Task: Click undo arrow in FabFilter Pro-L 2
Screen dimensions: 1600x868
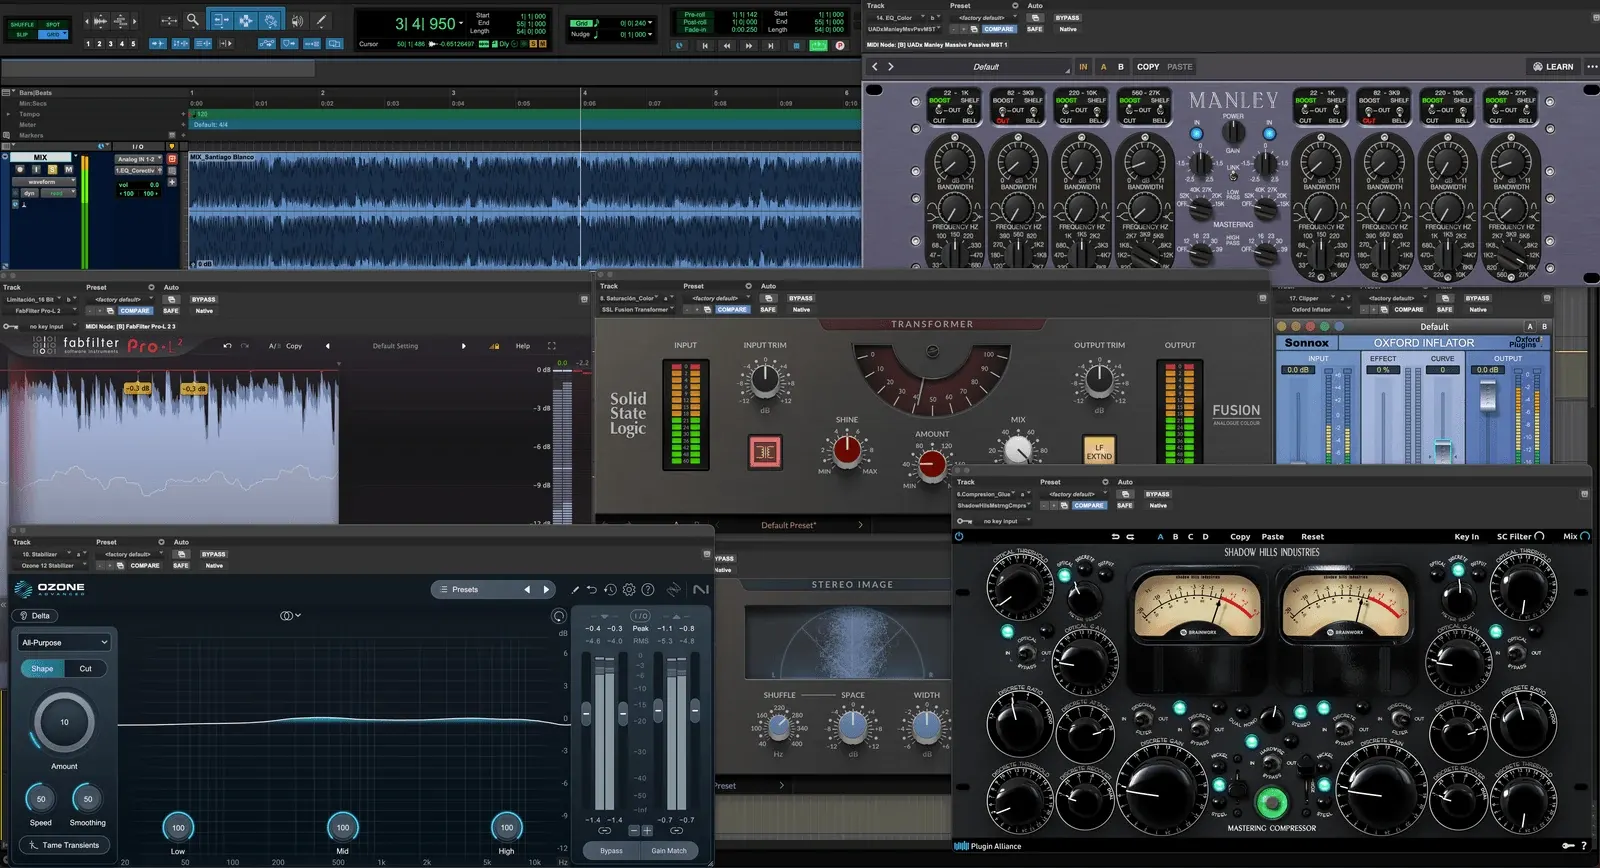Action: pos(227,346)
